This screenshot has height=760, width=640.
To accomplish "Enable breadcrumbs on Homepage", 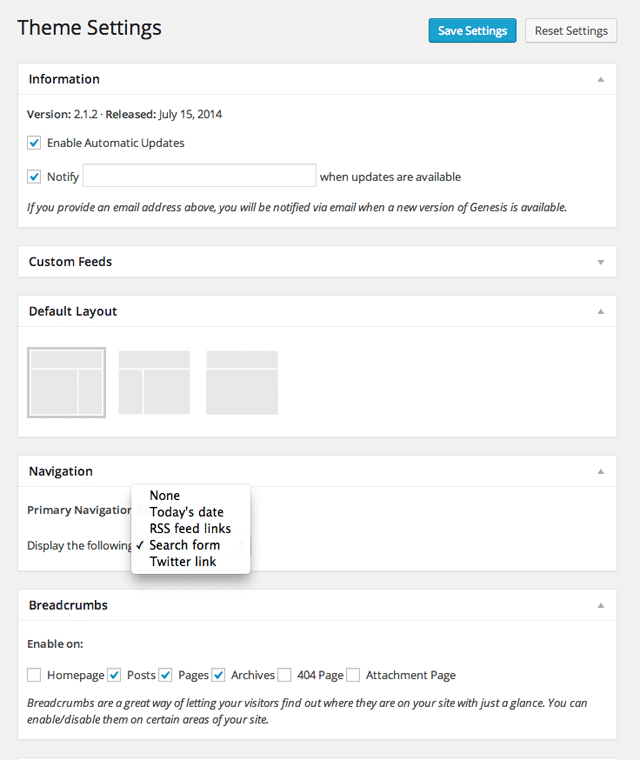I will [34, 675].
